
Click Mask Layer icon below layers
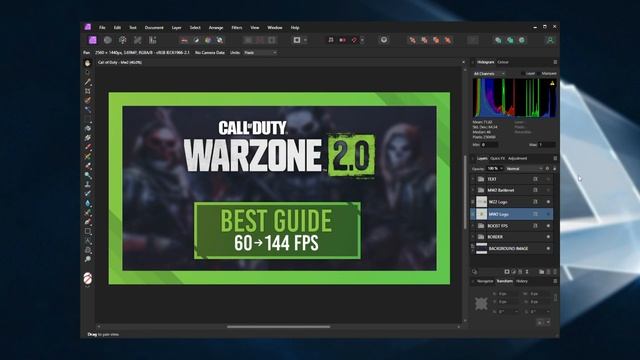pyautogui.click(x=507, y=271)
